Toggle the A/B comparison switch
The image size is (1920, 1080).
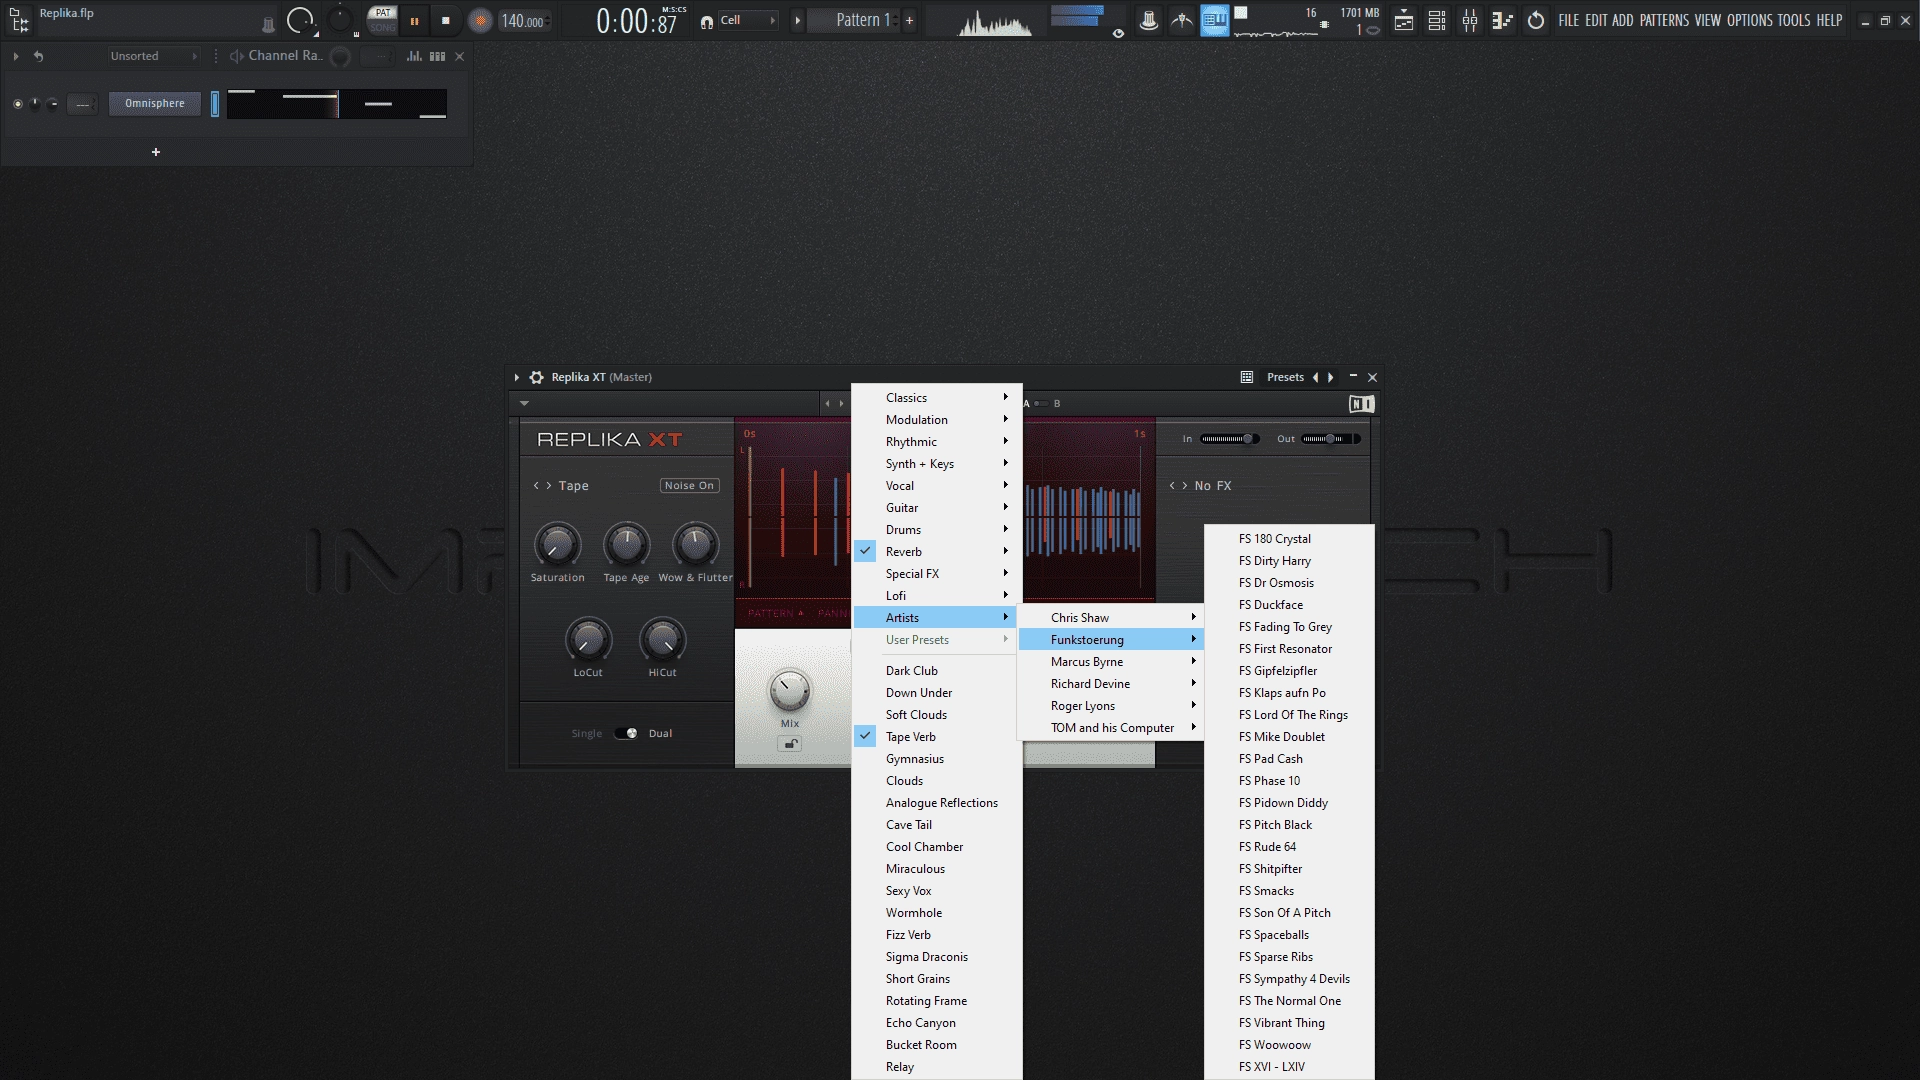coord(1041,404)
